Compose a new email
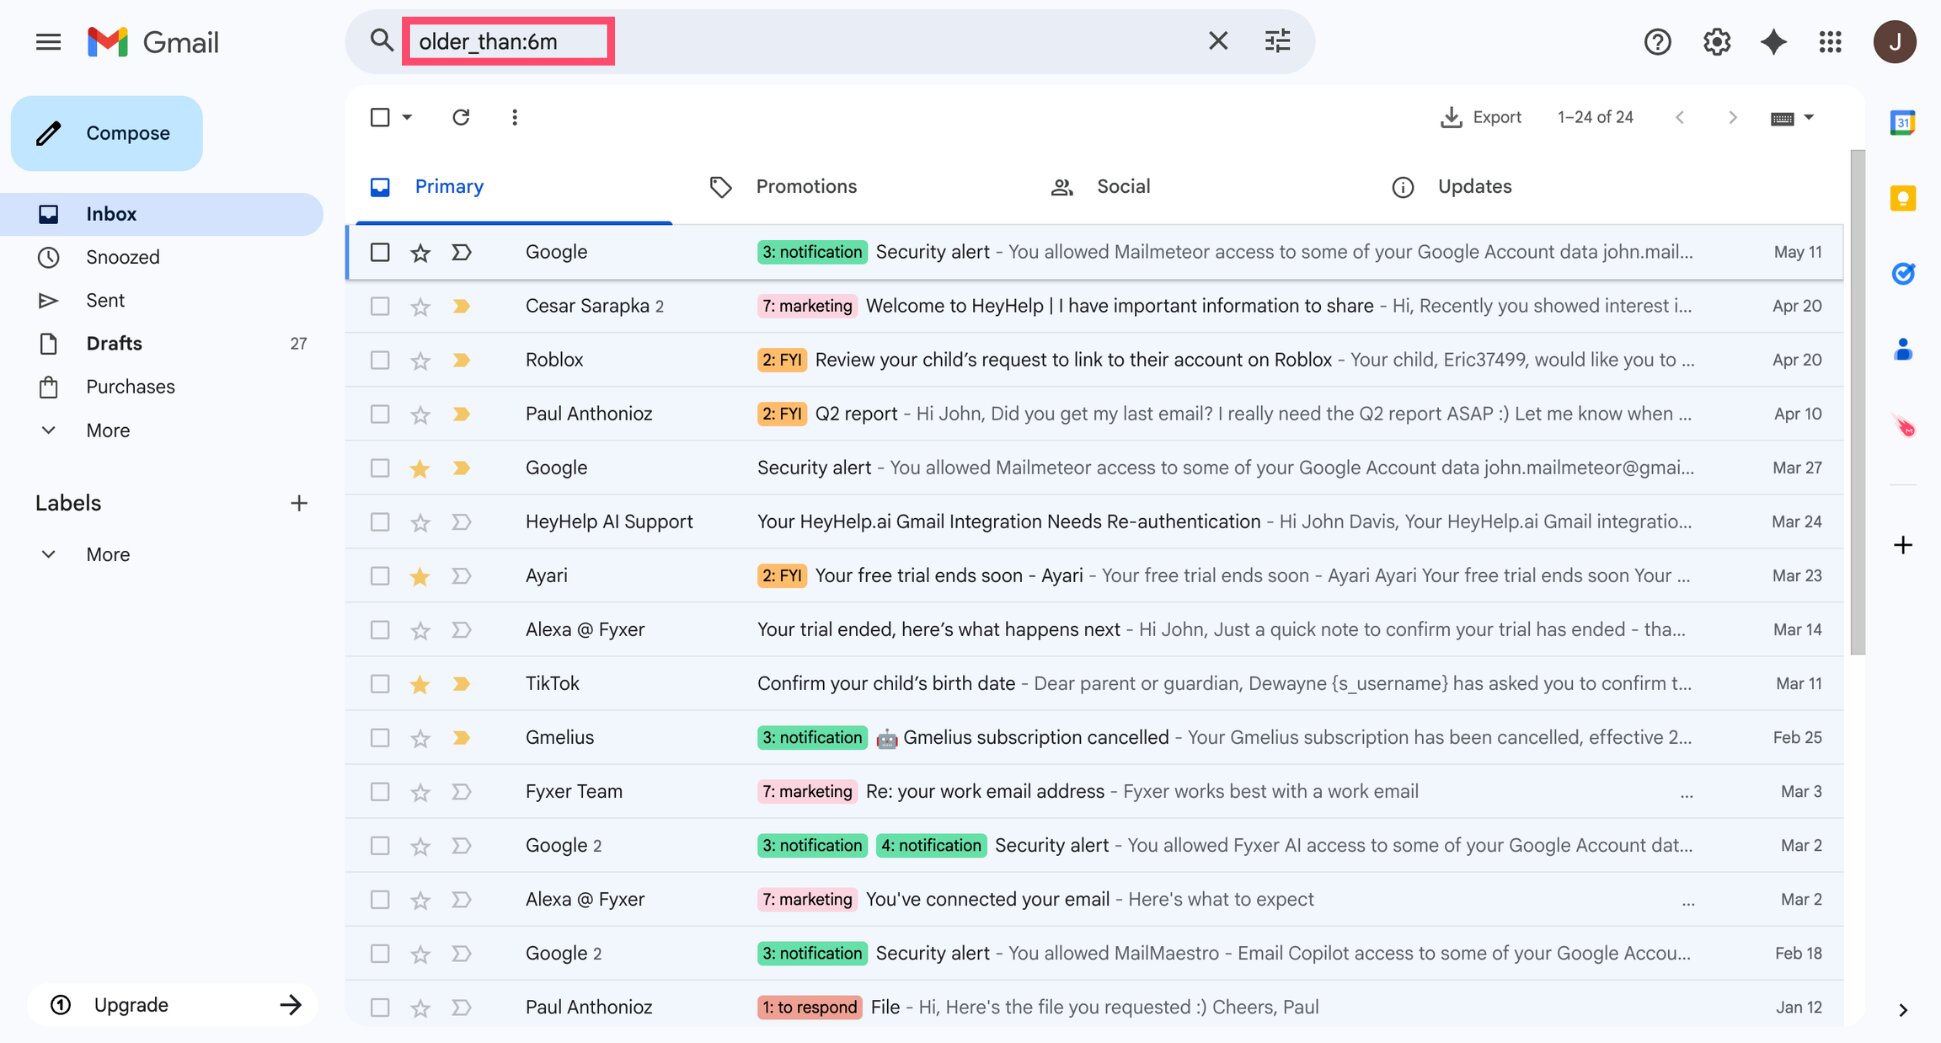1941x1043 pixels. (x=107, y=133)
